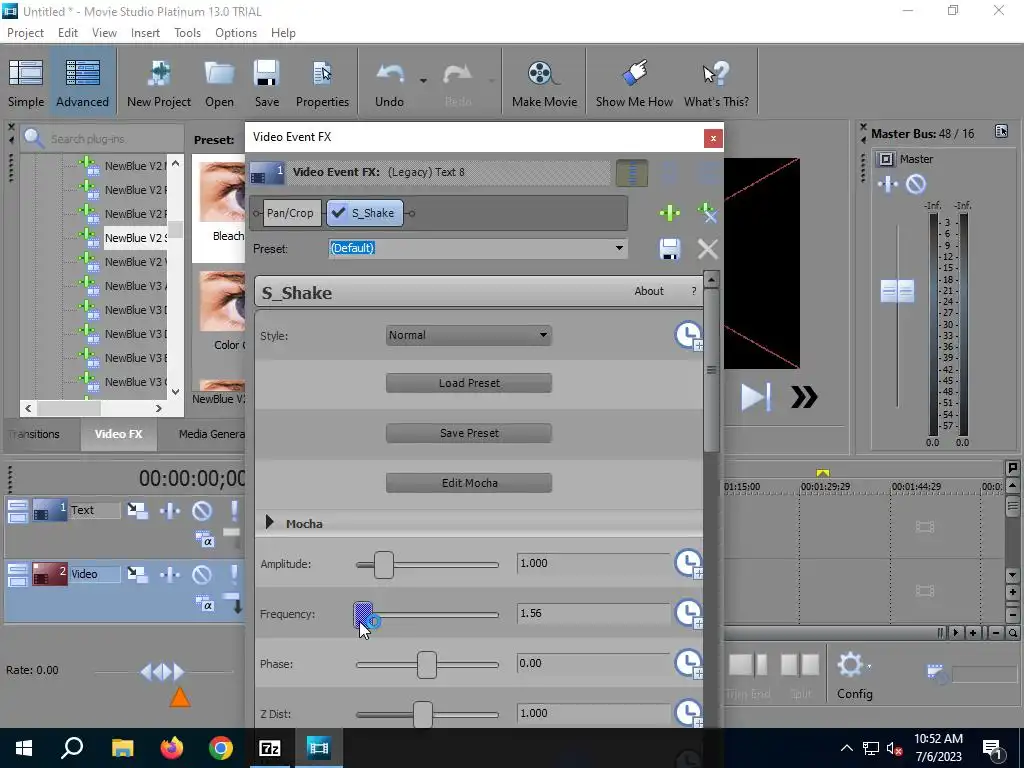Viewport: 1024px width, 768px height.
Task: Open the Project menu
Action: pyautogui.click(x=25, y=33)
